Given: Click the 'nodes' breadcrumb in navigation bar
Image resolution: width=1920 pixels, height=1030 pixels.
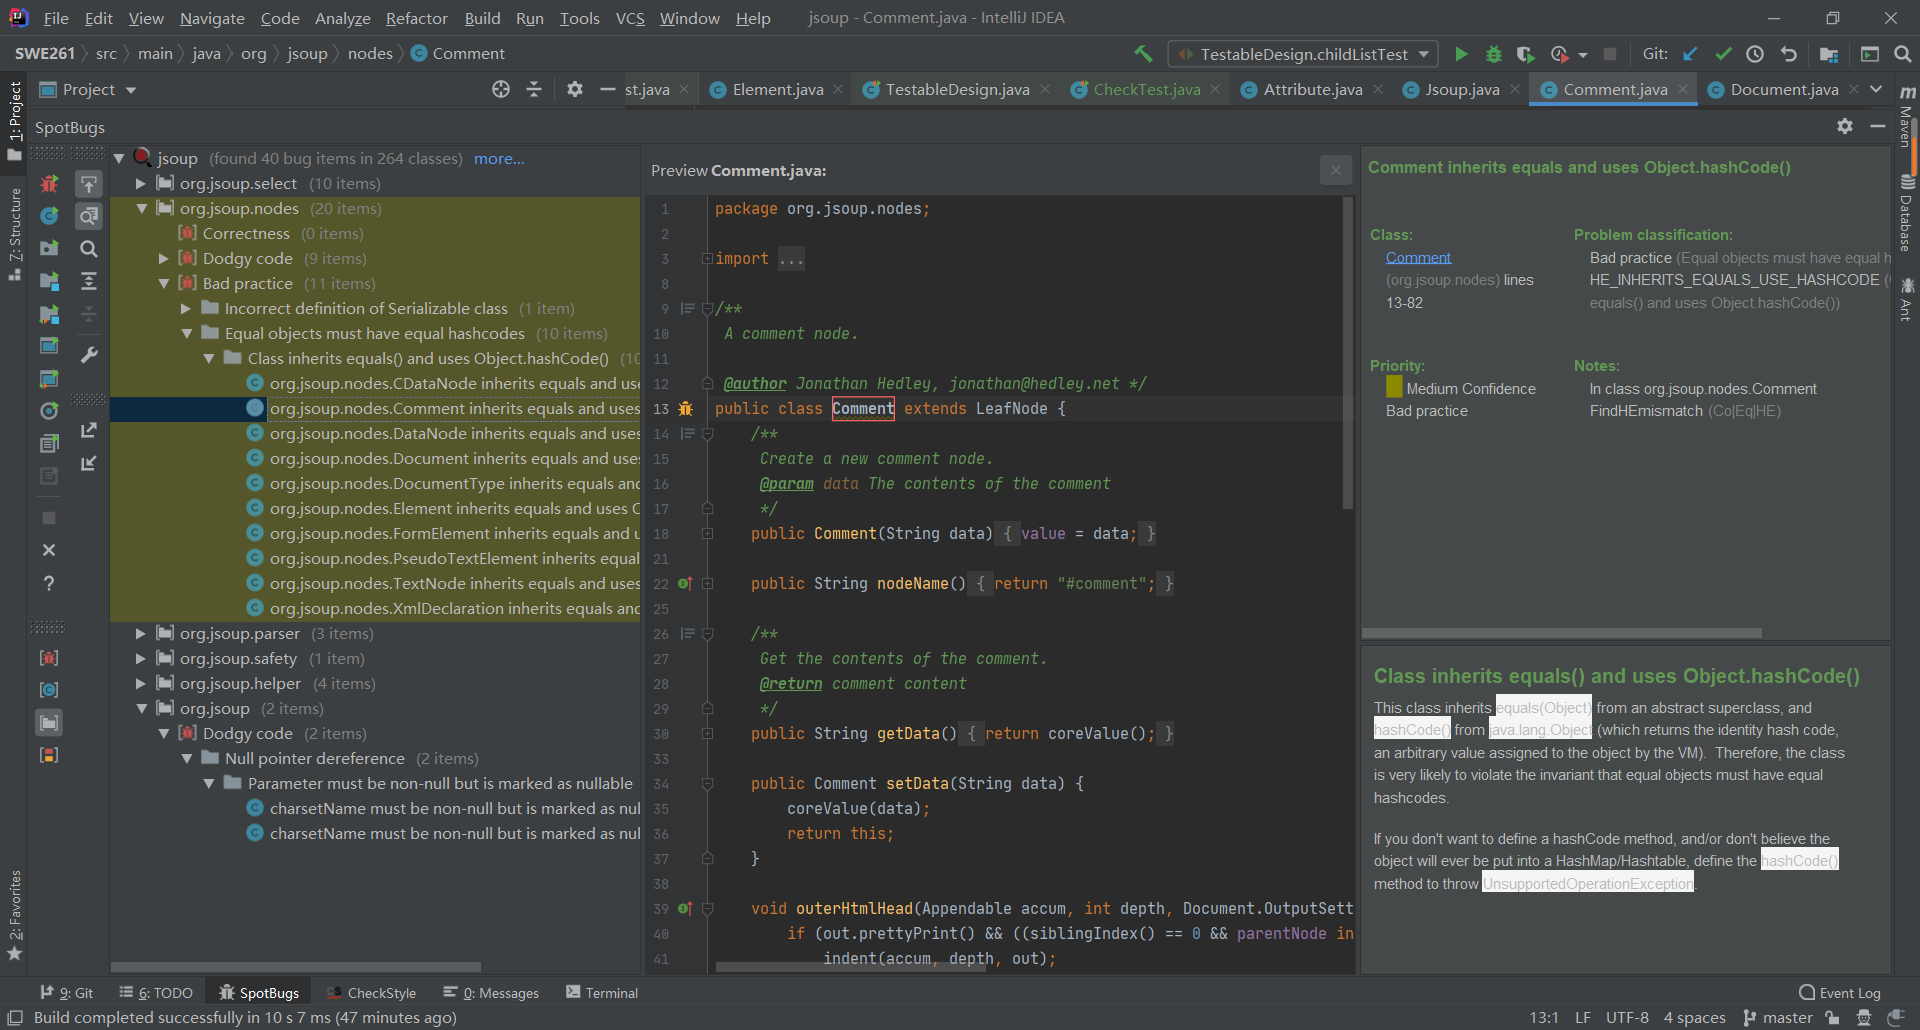Looking at the screenshot, I should point(370,54).
